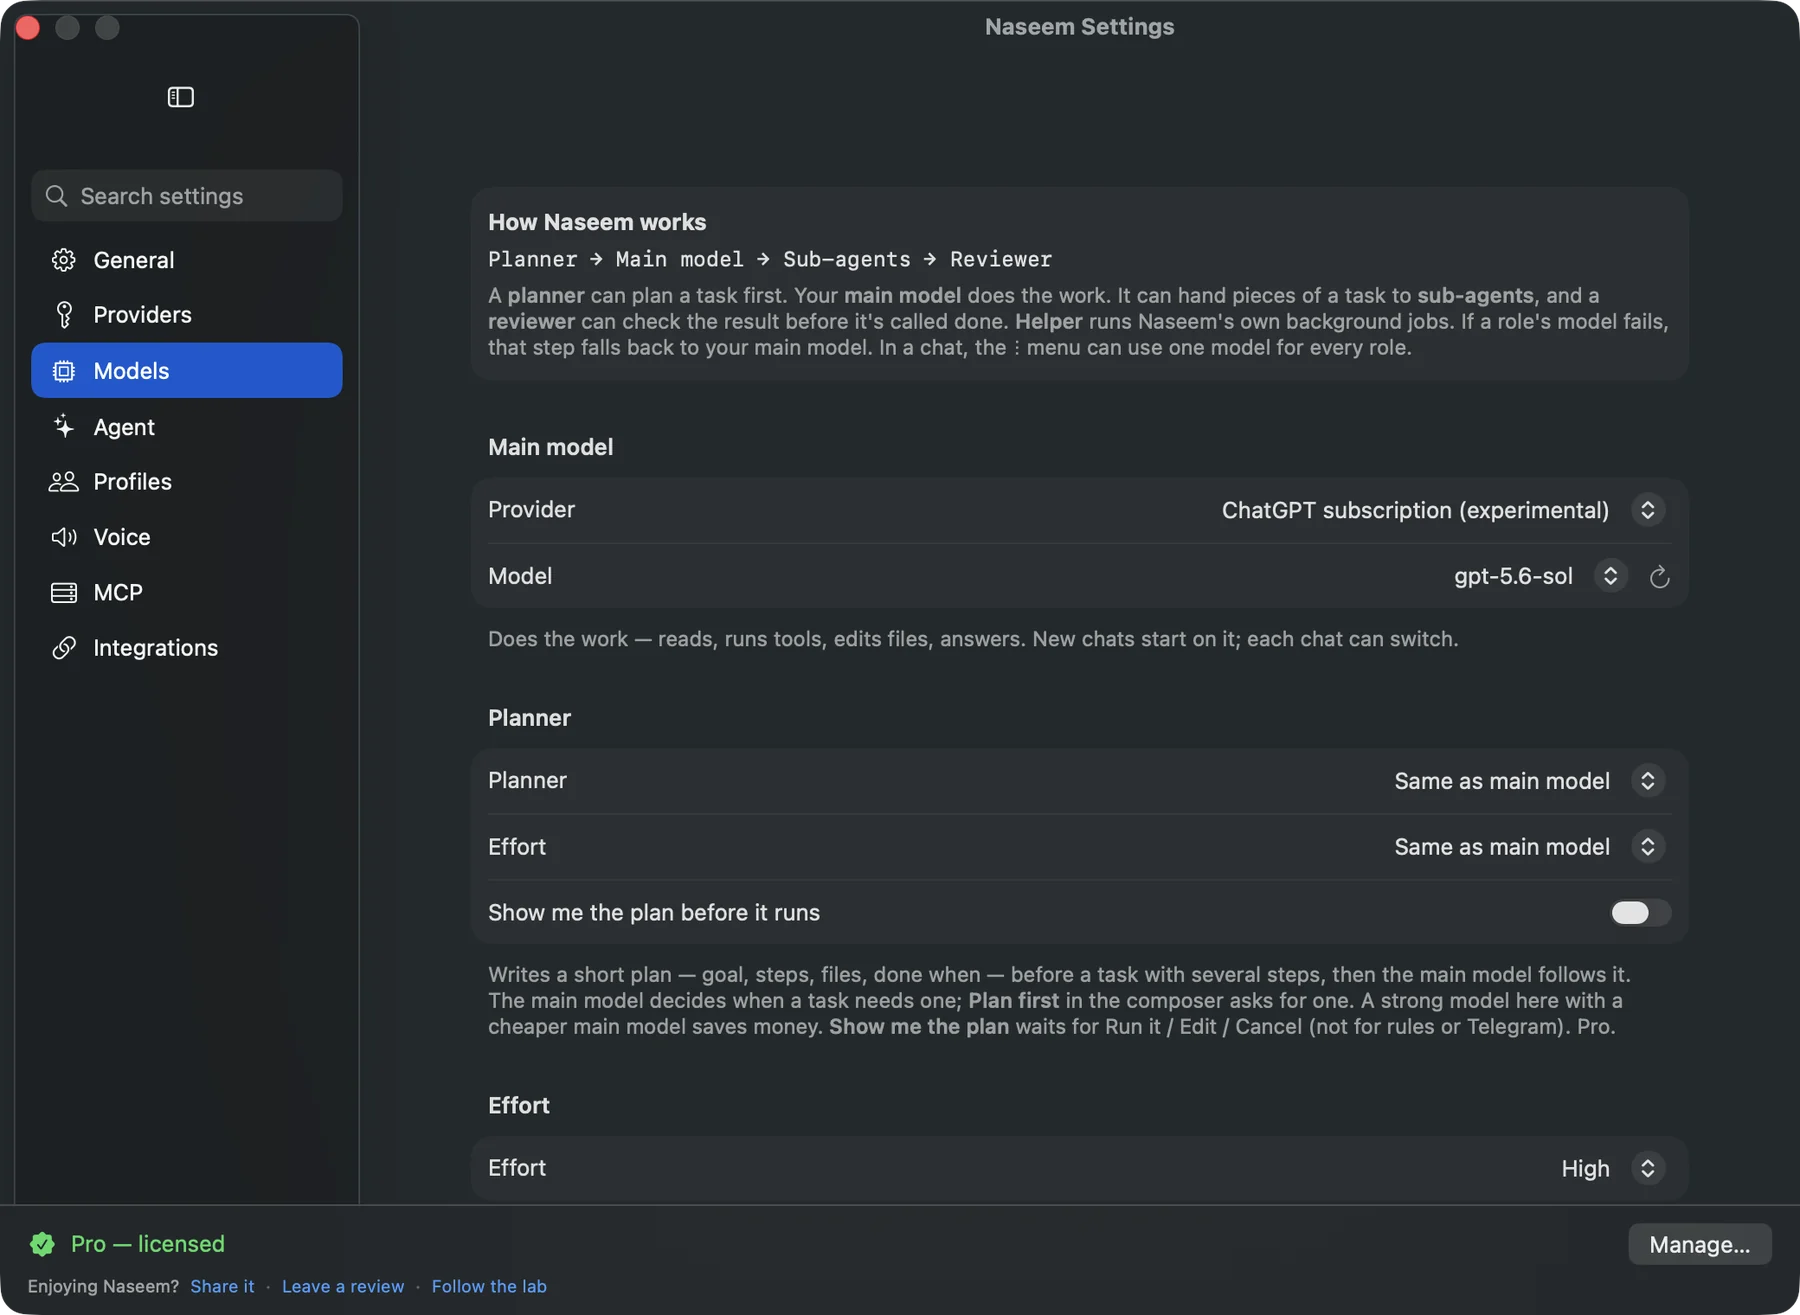1800x1315 pixels.
Task: Click the green Pro license checkmark badge
Action: coord(42,1244)
